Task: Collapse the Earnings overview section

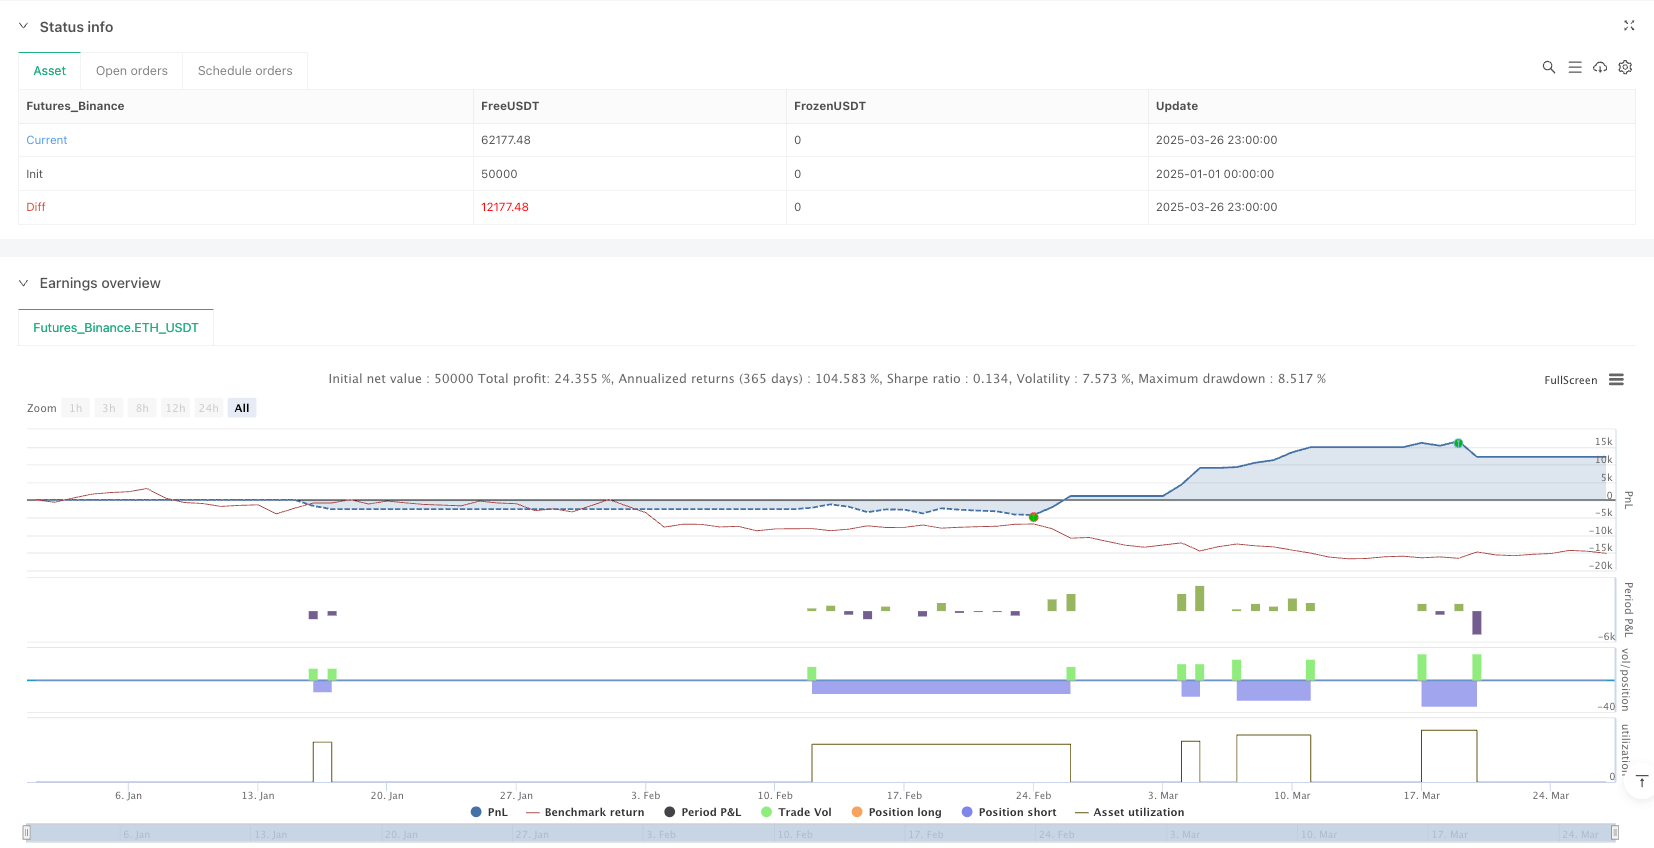Action: coord(23,283)
